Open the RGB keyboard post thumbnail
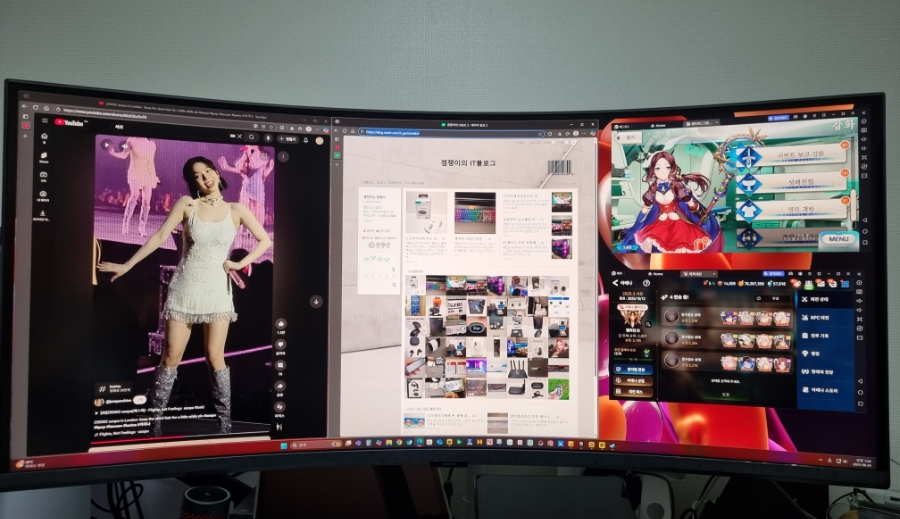Viewport: 900px width, 519px height. [475, 212]
